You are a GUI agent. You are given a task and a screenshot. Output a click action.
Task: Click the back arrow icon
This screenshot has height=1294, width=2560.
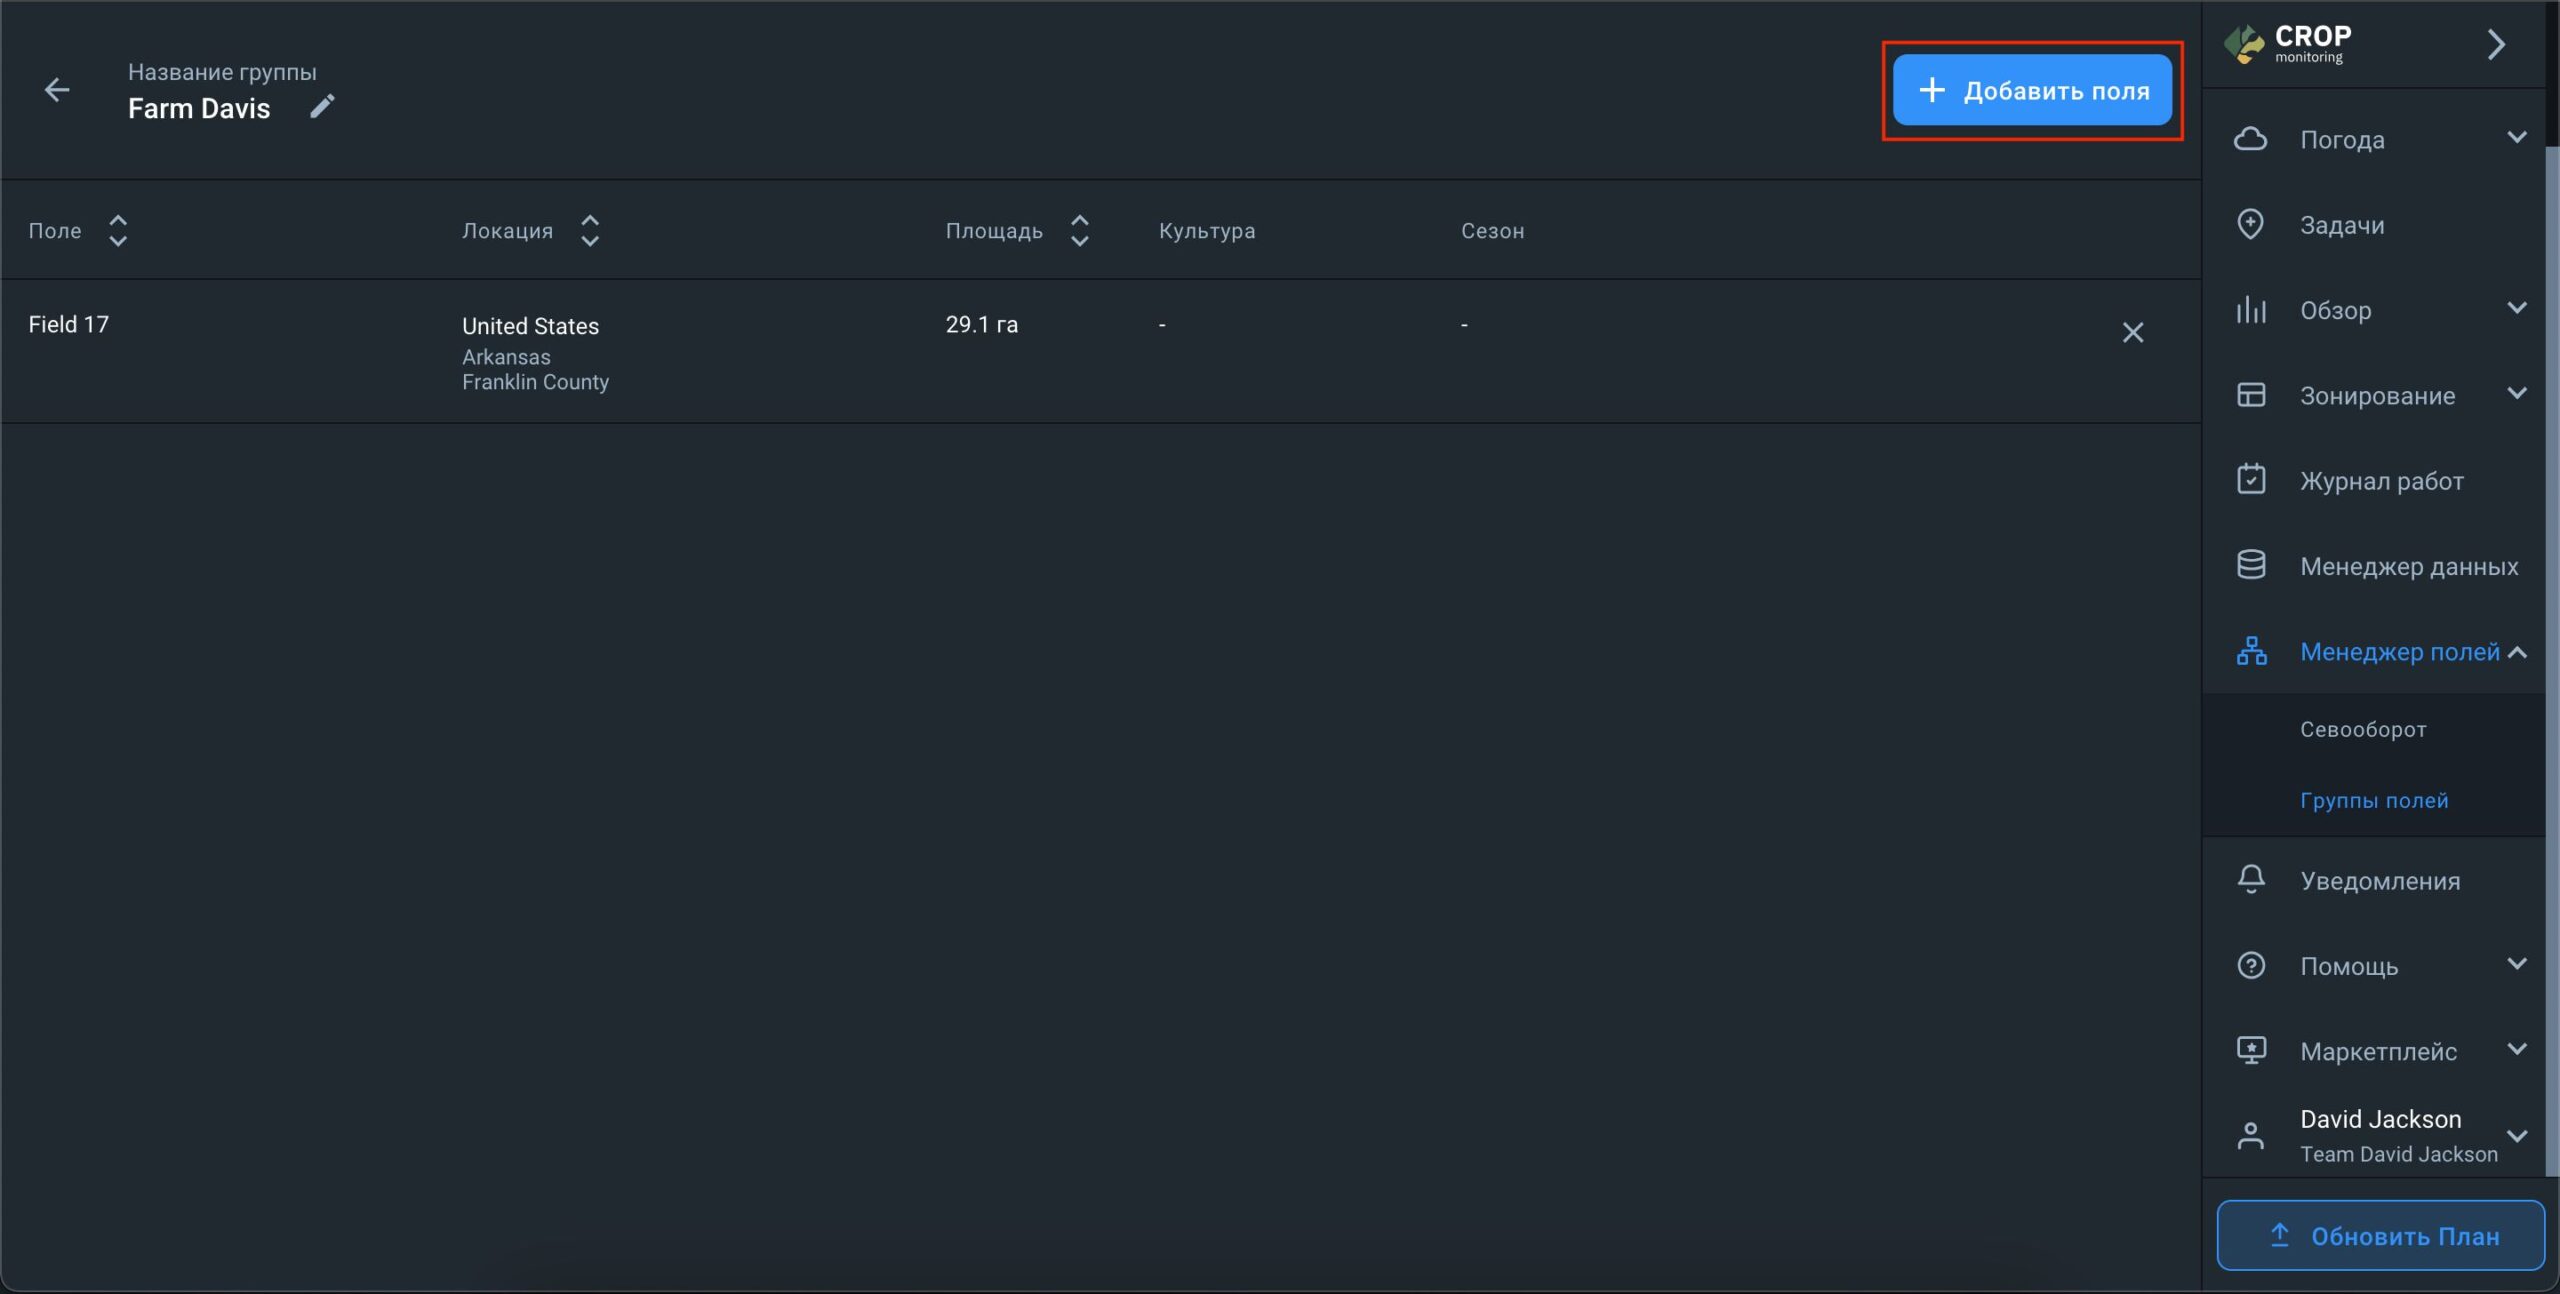[57, 90]
